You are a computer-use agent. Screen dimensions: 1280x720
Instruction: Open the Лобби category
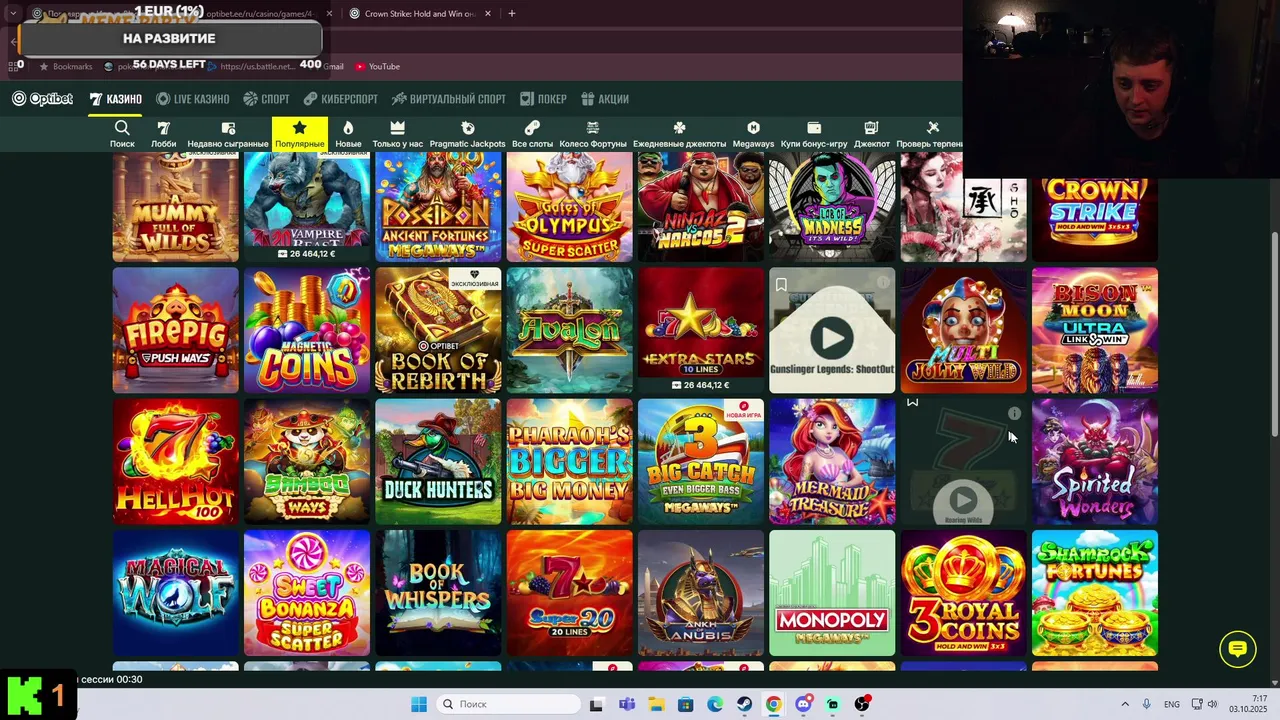tap(164, 134)
